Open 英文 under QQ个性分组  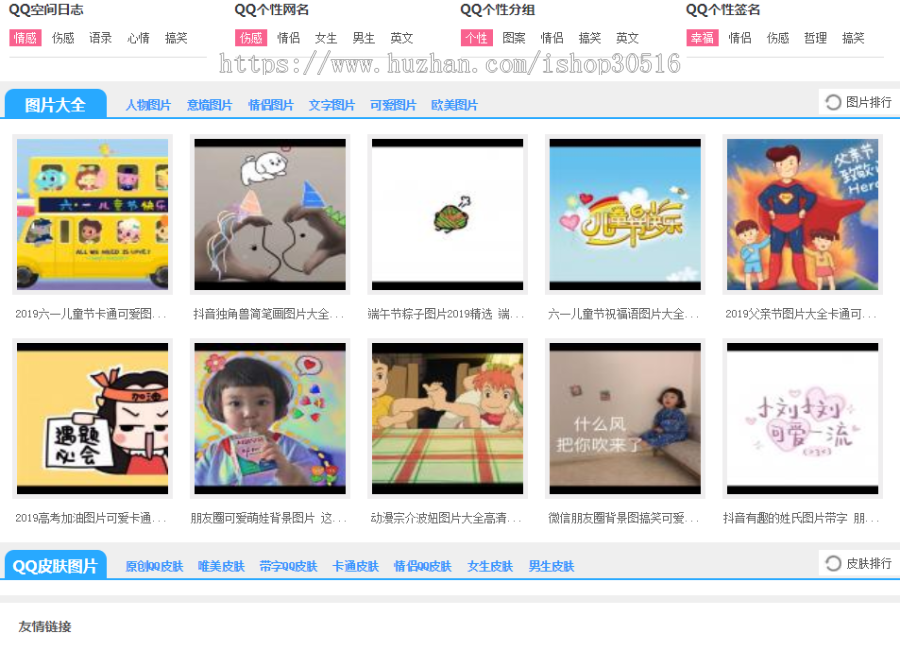point(627,38)
